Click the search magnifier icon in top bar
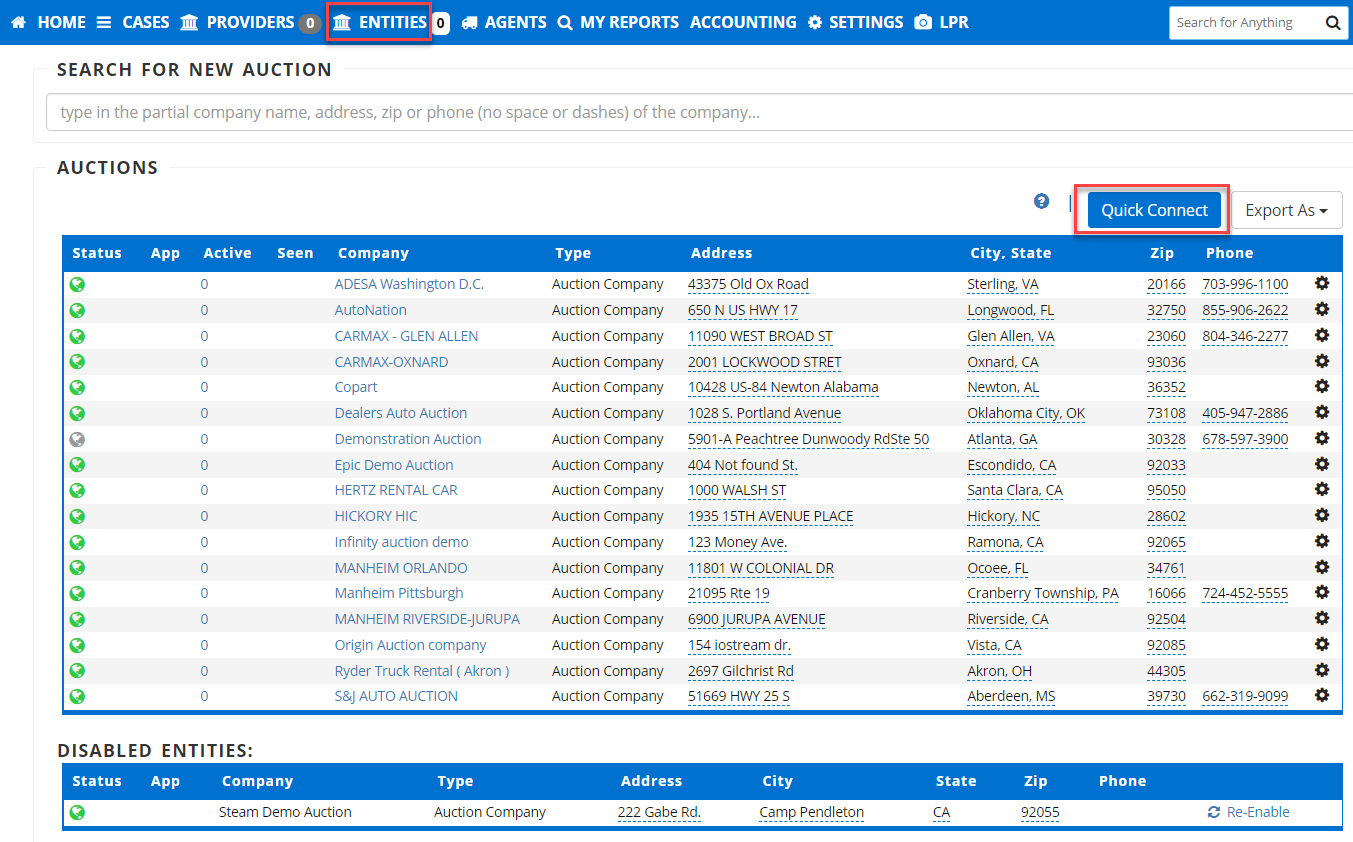Screen dimensions: 1353x842 coord(1333,23)
